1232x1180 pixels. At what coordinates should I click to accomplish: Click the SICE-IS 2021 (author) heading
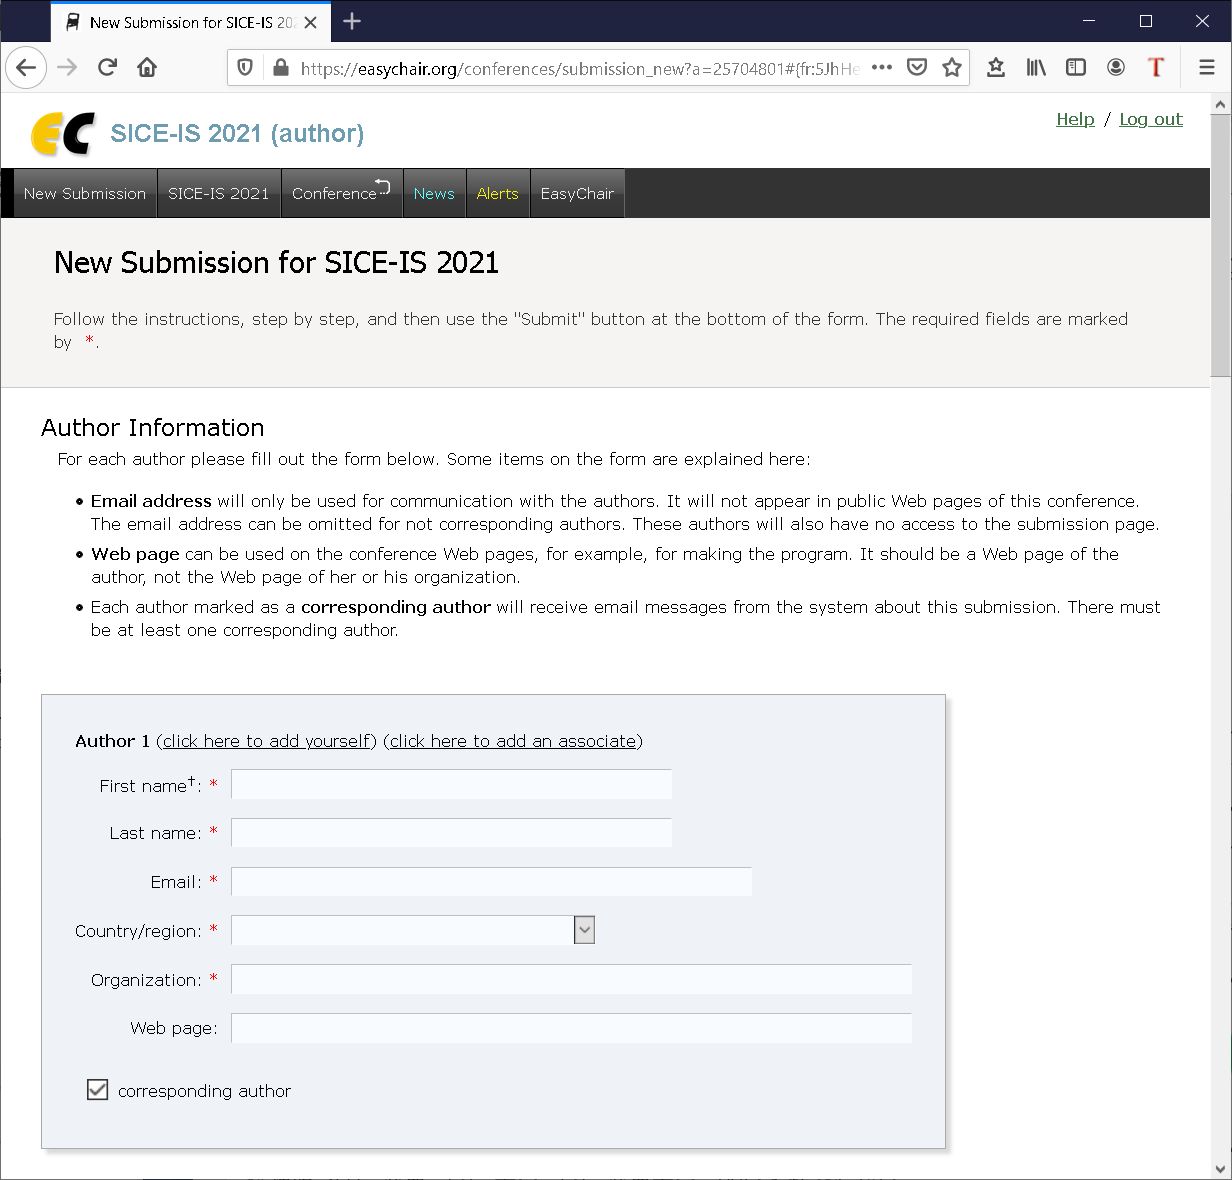237,134
